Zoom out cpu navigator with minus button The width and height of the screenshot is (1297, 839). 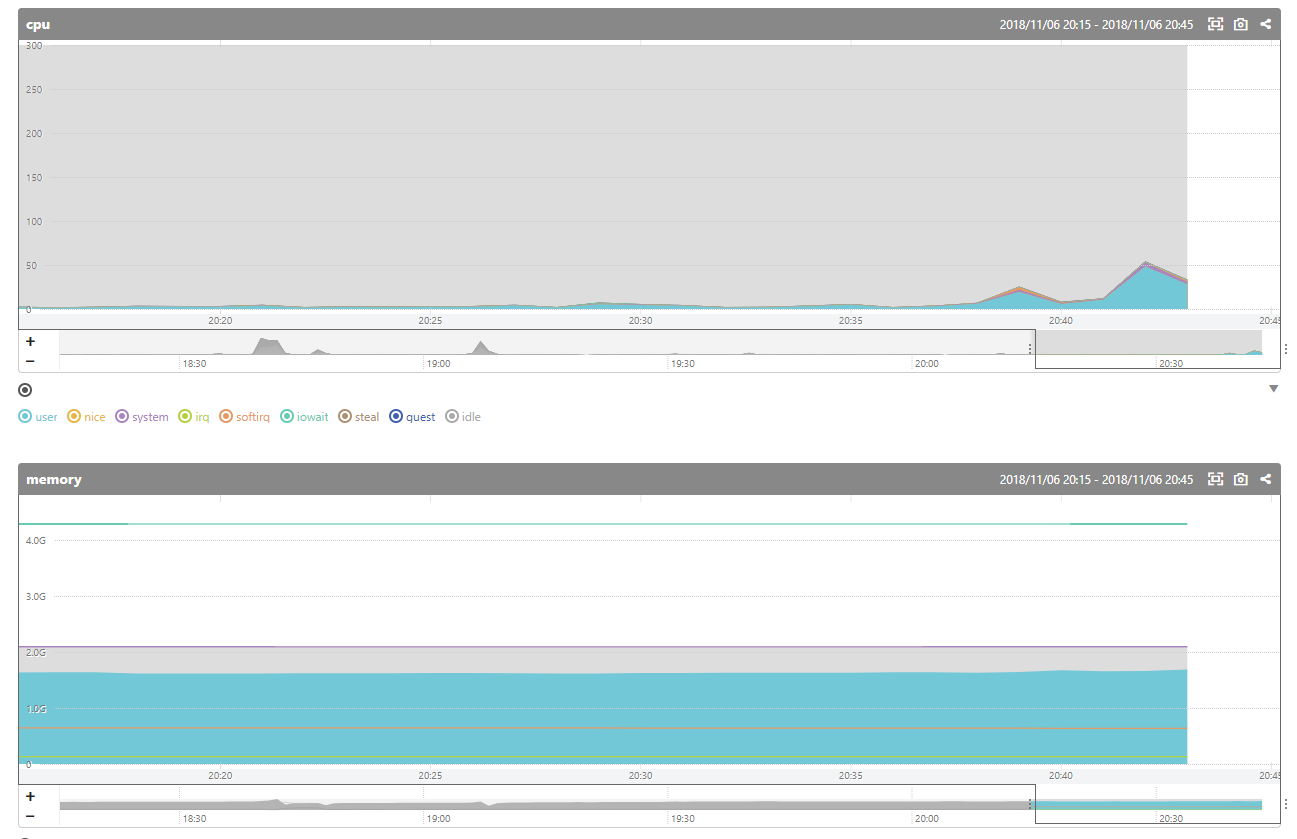[x=30, y=361]
